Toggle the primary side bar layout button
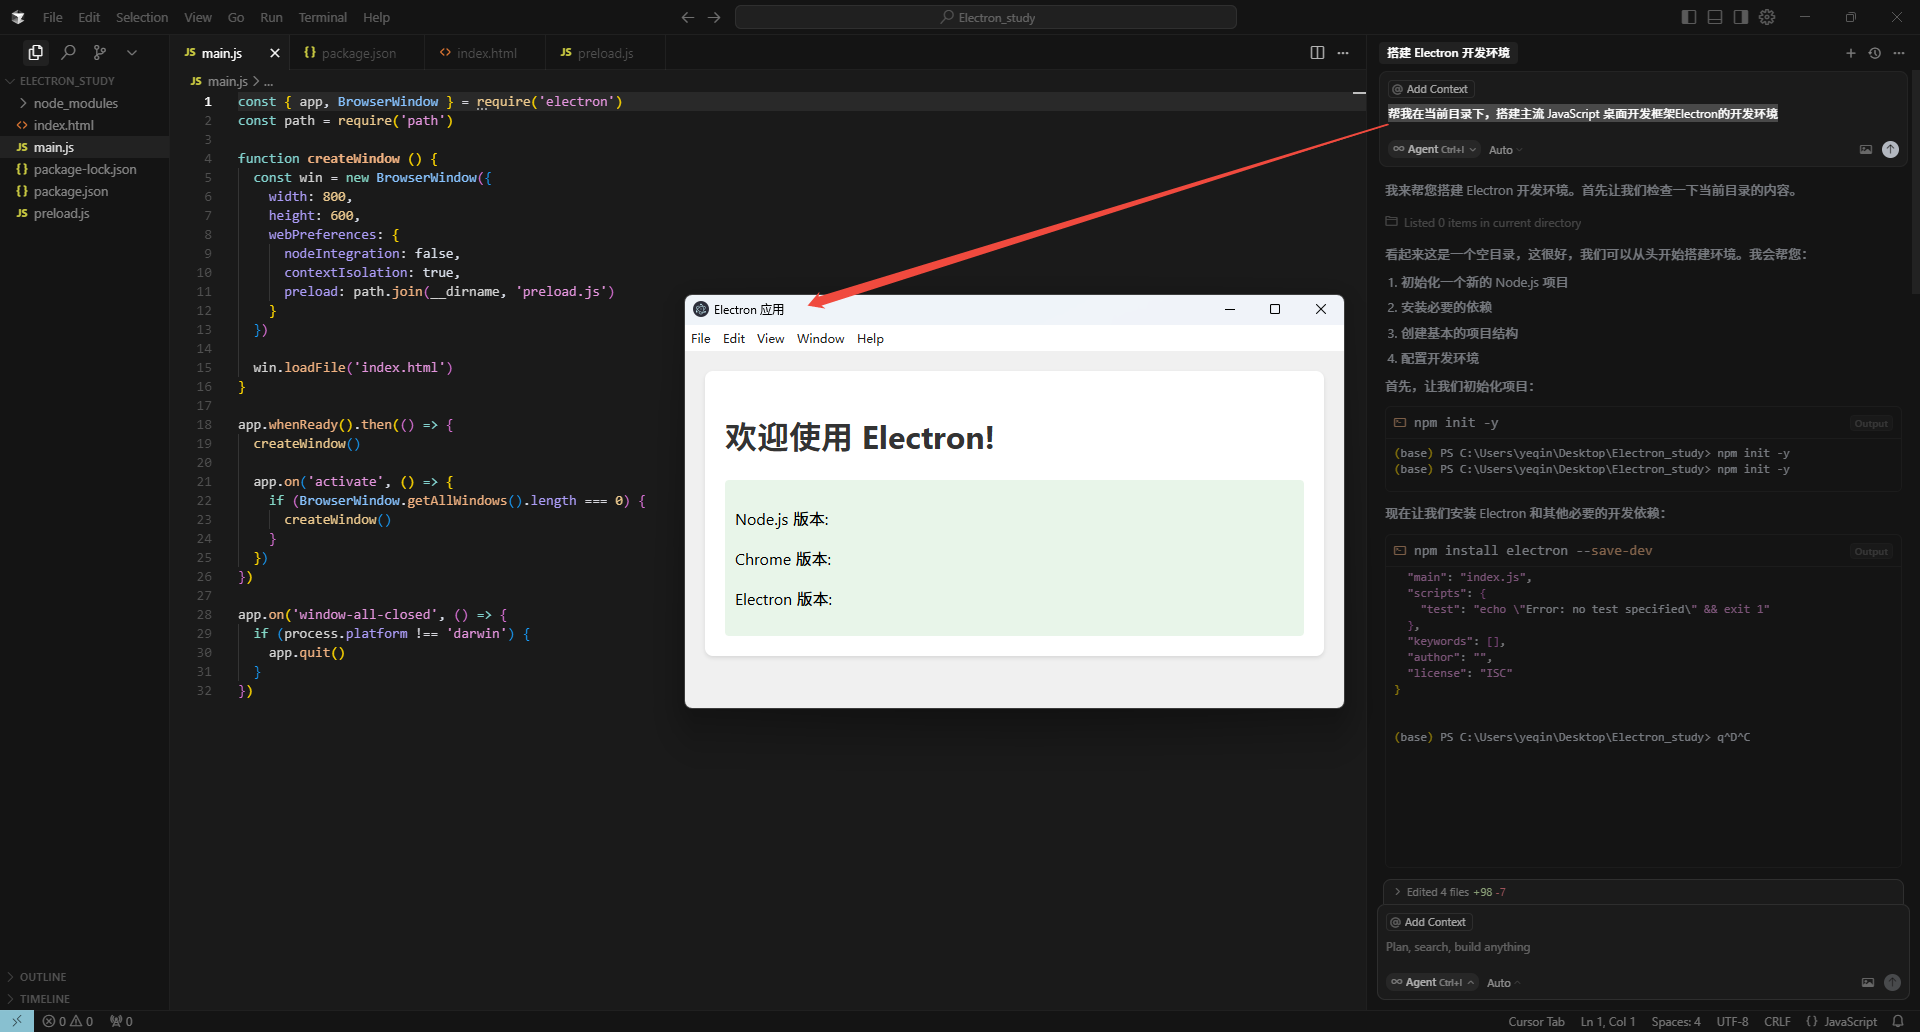Screen dimensions: 1920x1032 (x=1689, y=17)
